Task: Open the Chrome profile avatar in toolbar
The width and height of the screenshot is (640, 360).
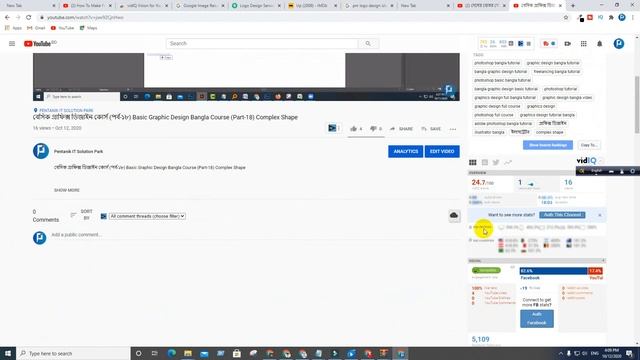Action: pos(622,18)
